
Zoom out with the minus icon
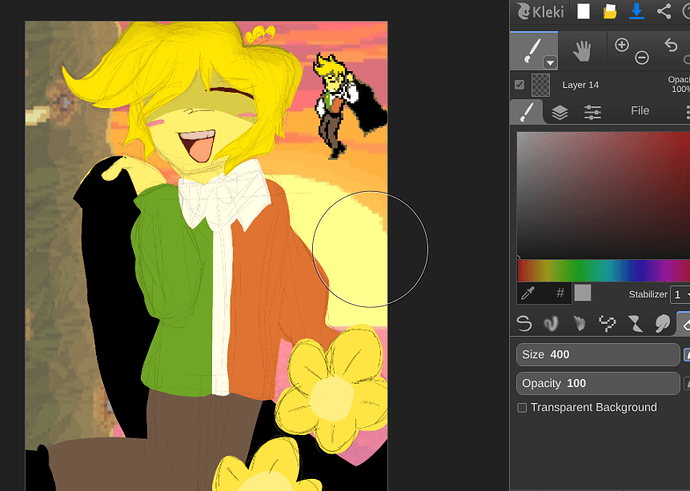click(642, 58)
